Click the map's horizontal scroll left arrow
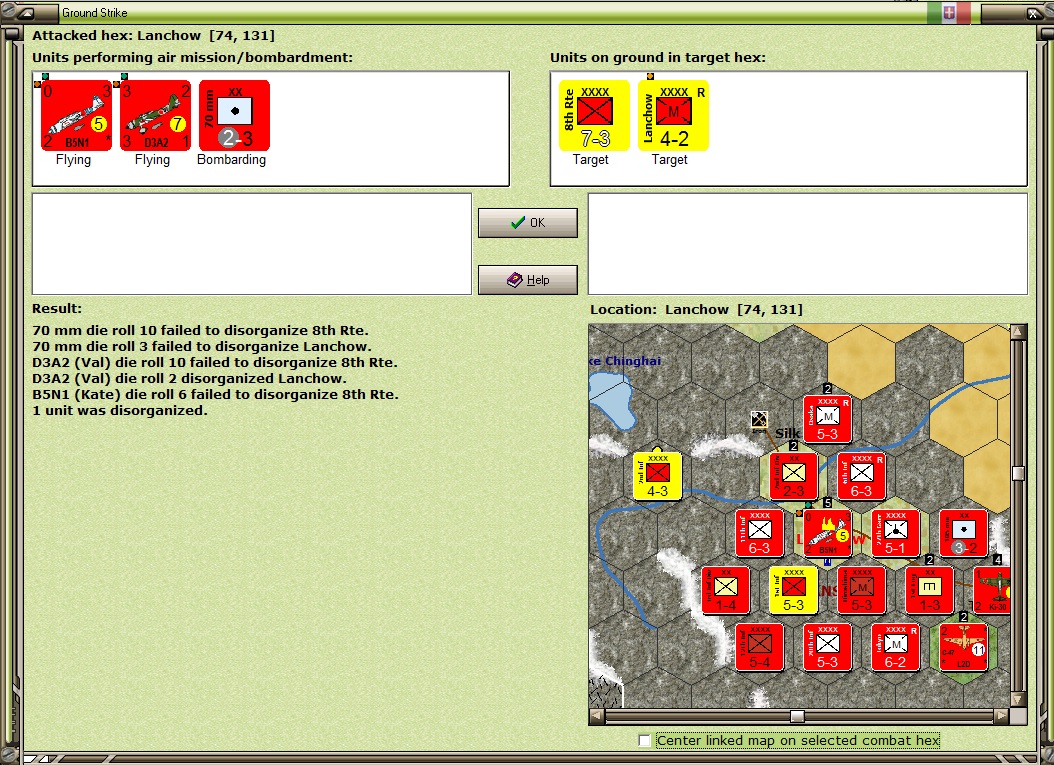The image size is (1054, 765). pos(596,716)
